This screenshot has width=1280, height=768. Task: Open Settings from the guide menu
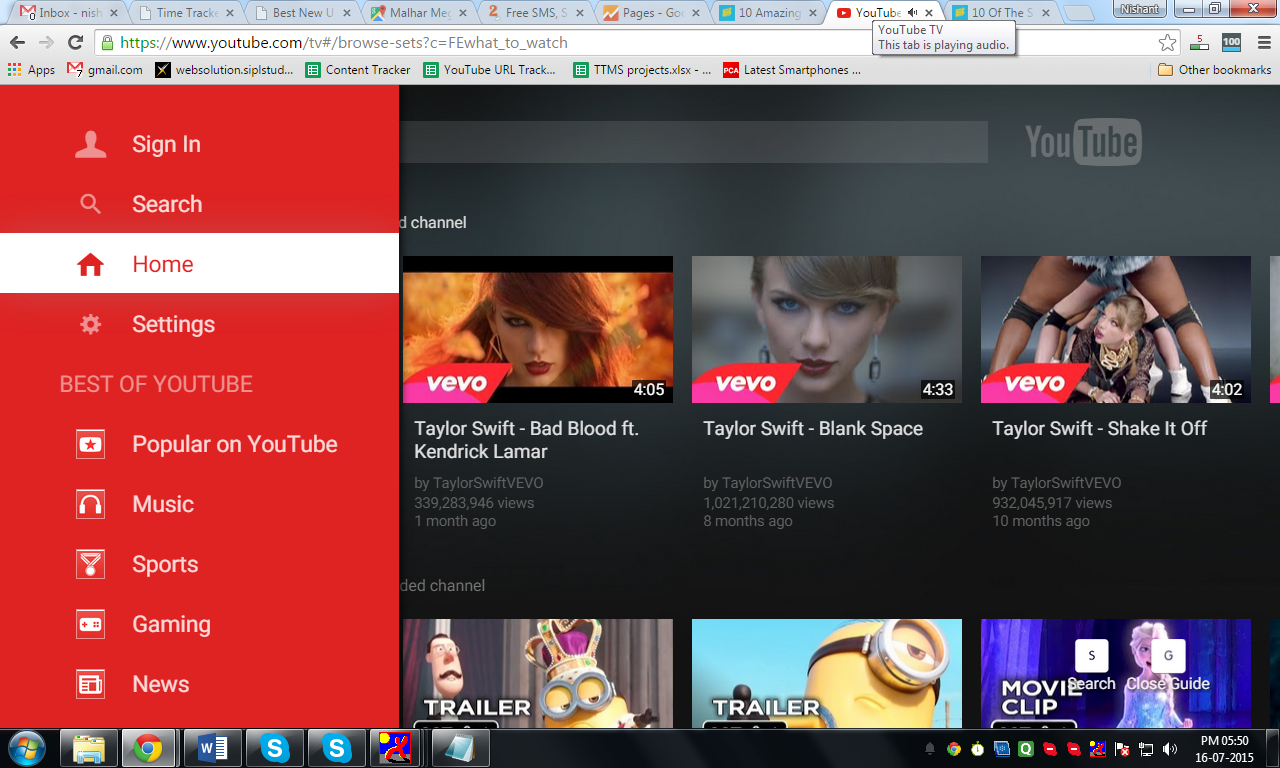pos(200,324)
